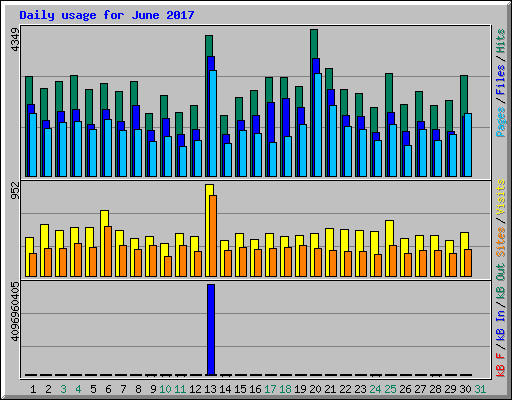This screenshot has height=400, width=512.
Task: Click the yellow visits bar for day 30
Action: 463,254
